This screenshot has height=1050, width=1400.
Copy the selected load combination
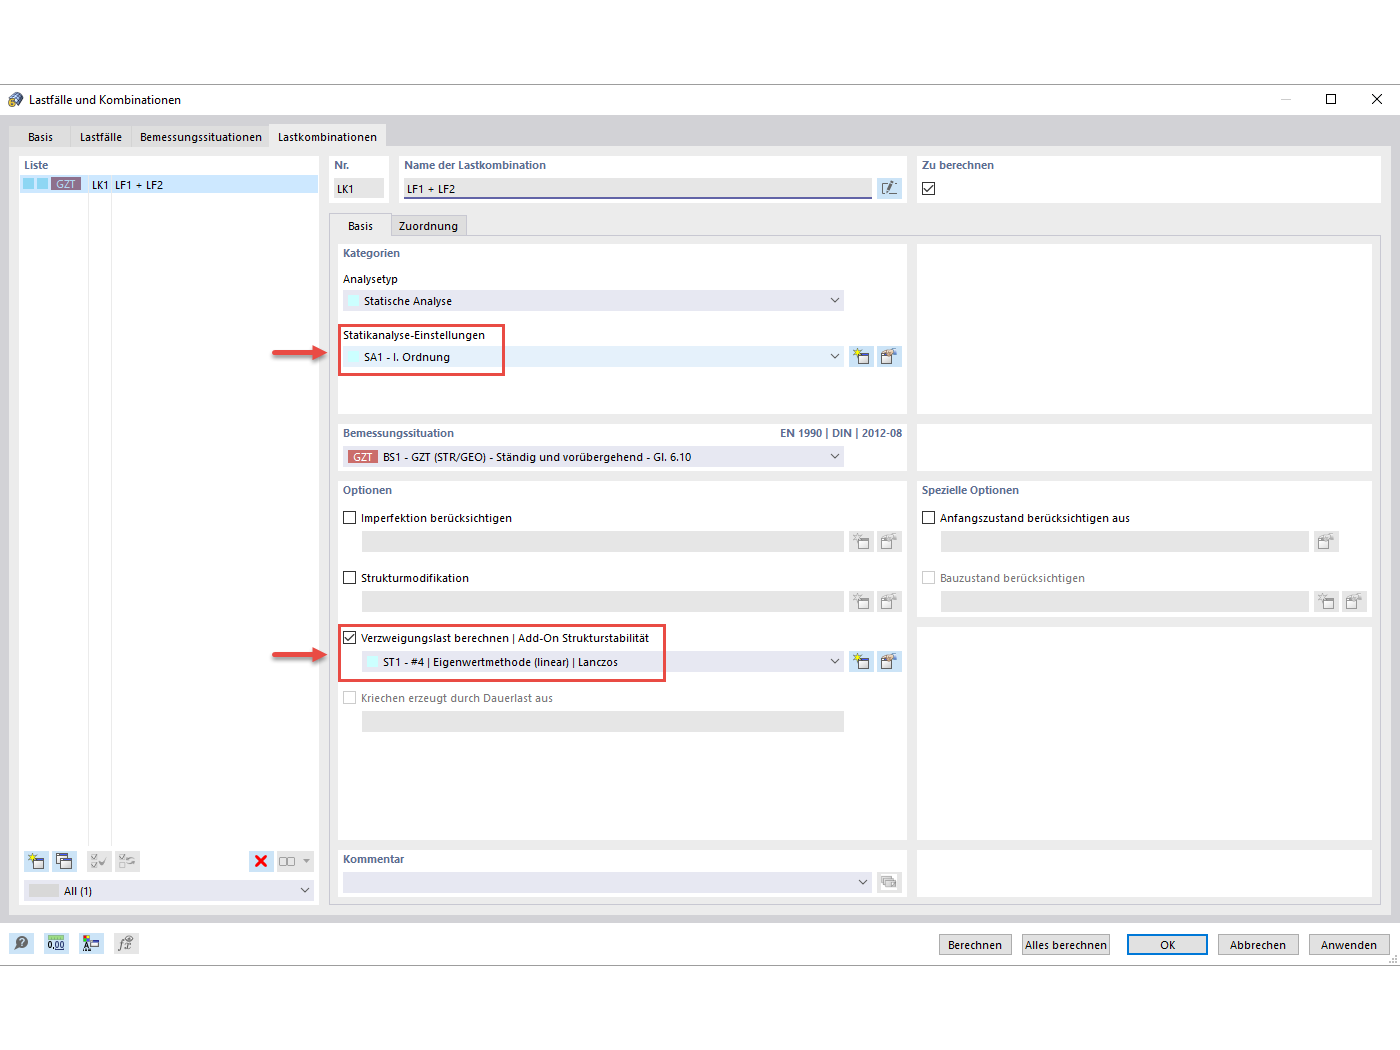point(64,861)
